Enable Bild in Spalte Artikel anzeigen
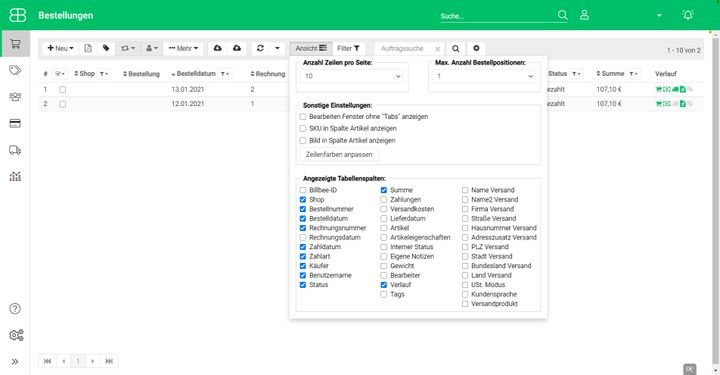This screenshot has height=375, width=720. (x=303, y=140)
